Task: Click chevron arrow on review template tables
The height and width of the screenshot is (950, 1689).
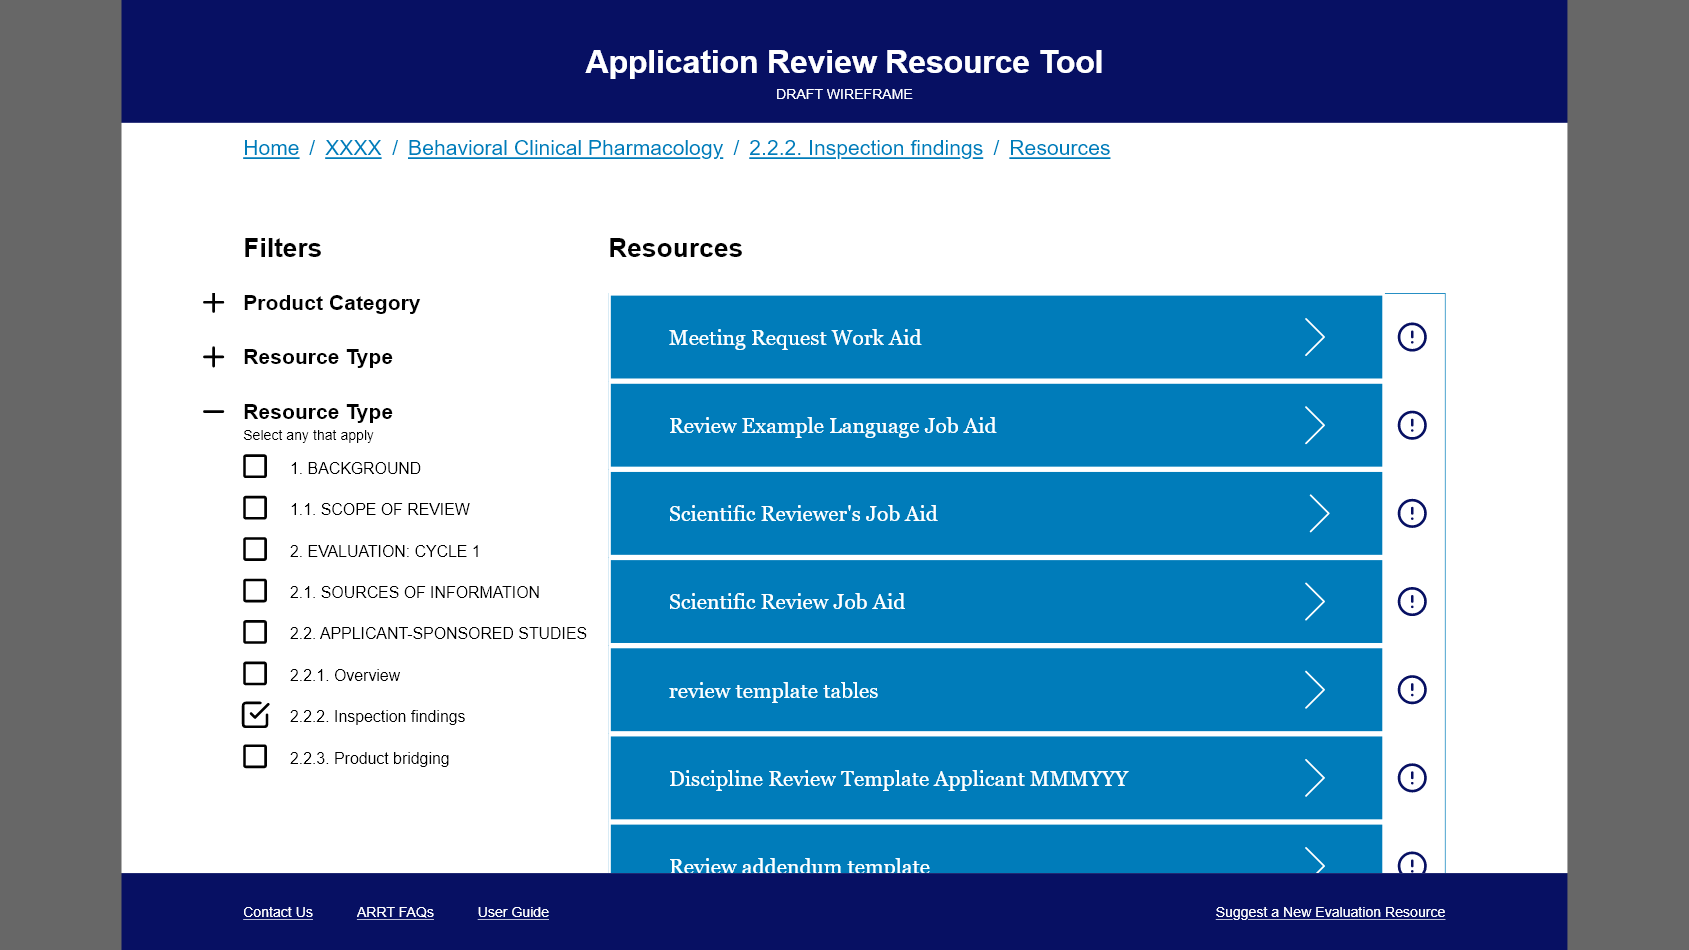Action: pos(1314,689)
